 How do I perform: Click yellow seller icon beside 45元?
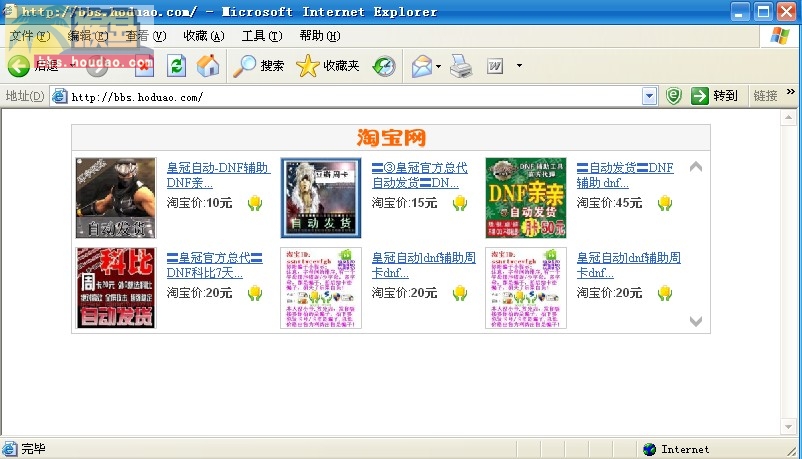click(x=665, y=203)
